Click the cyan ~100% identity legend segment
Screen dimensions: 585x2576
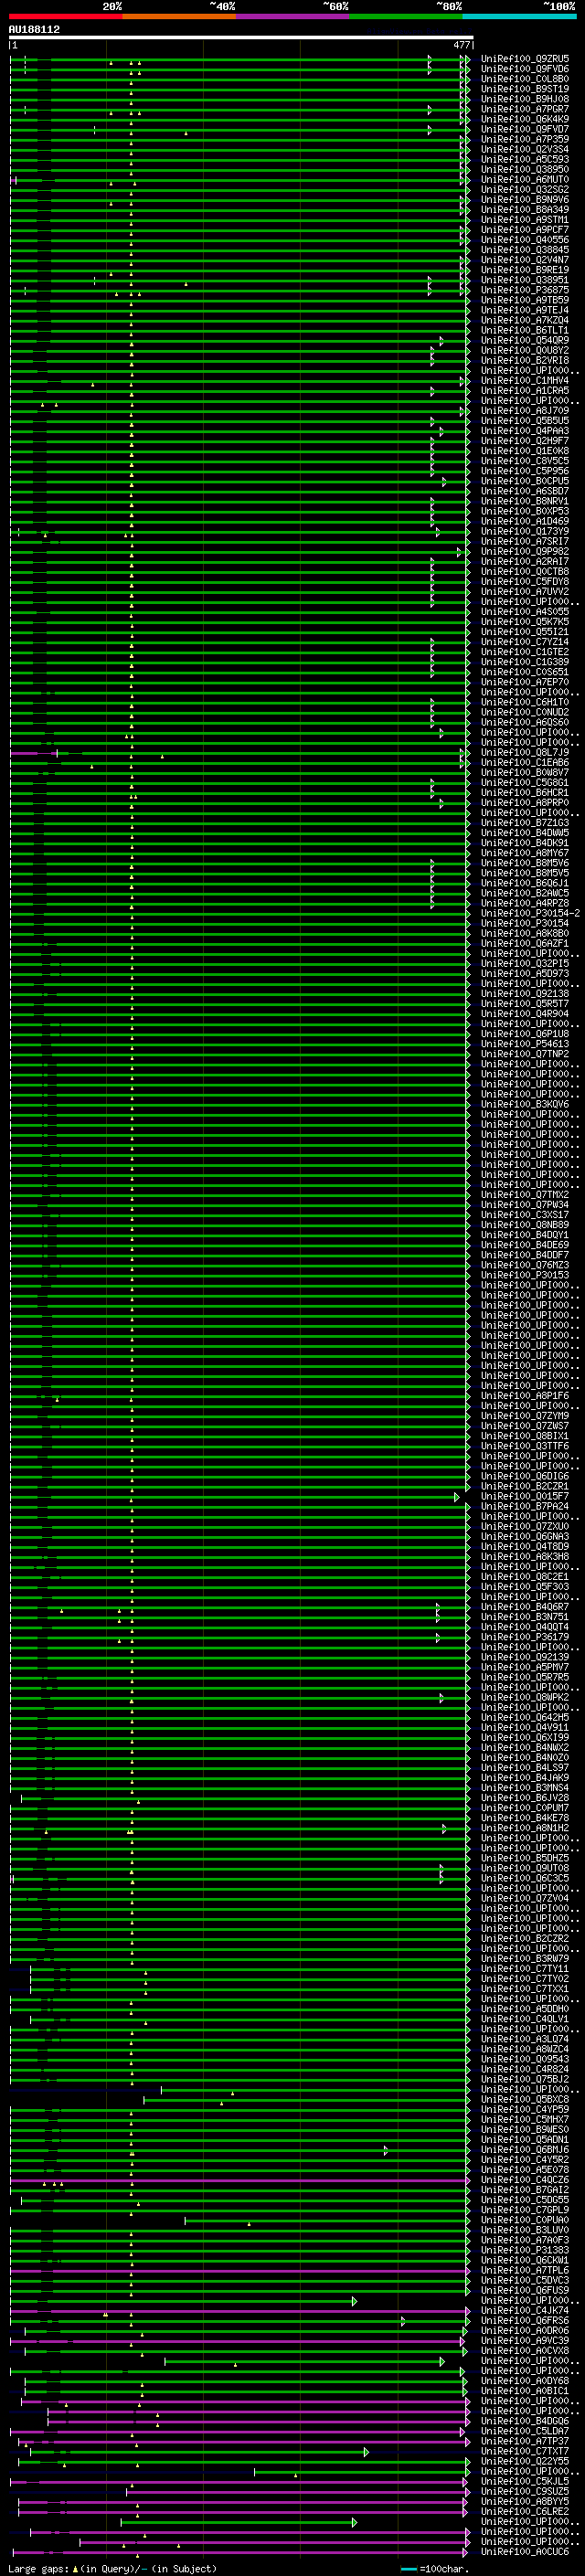[x=519, y=16]
